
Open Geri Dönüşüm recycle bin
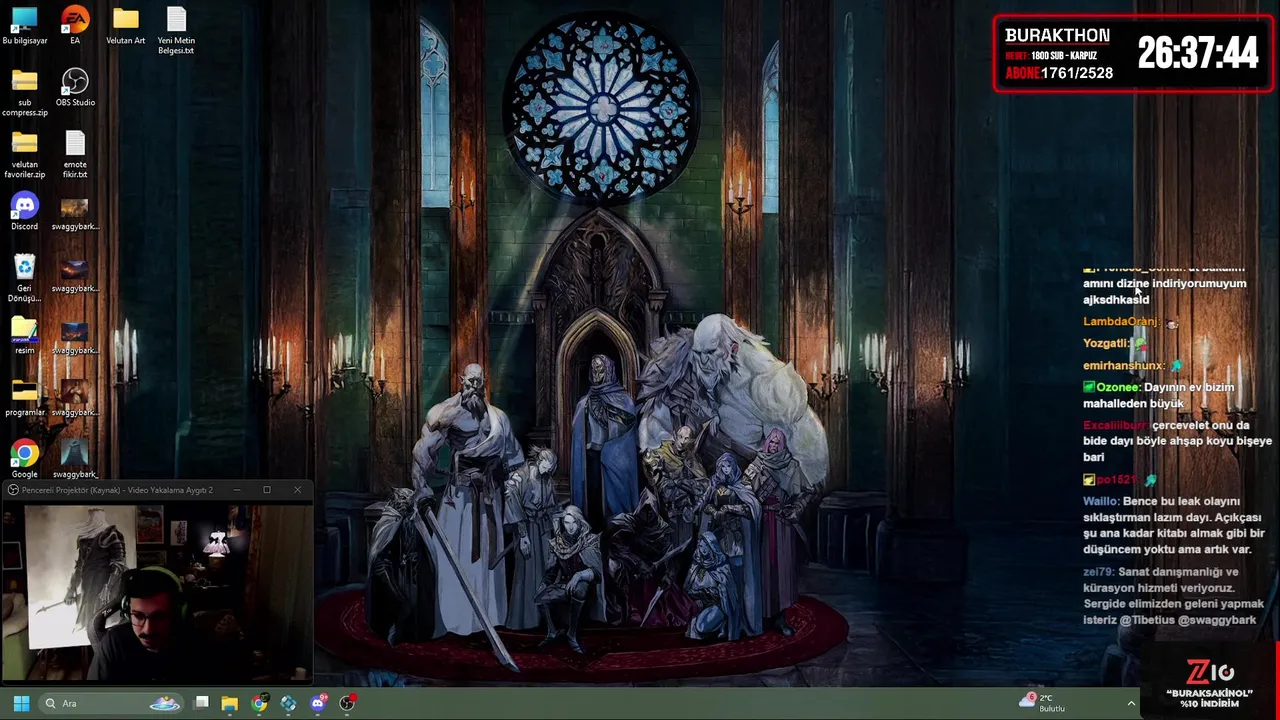[x=24, y=278]
